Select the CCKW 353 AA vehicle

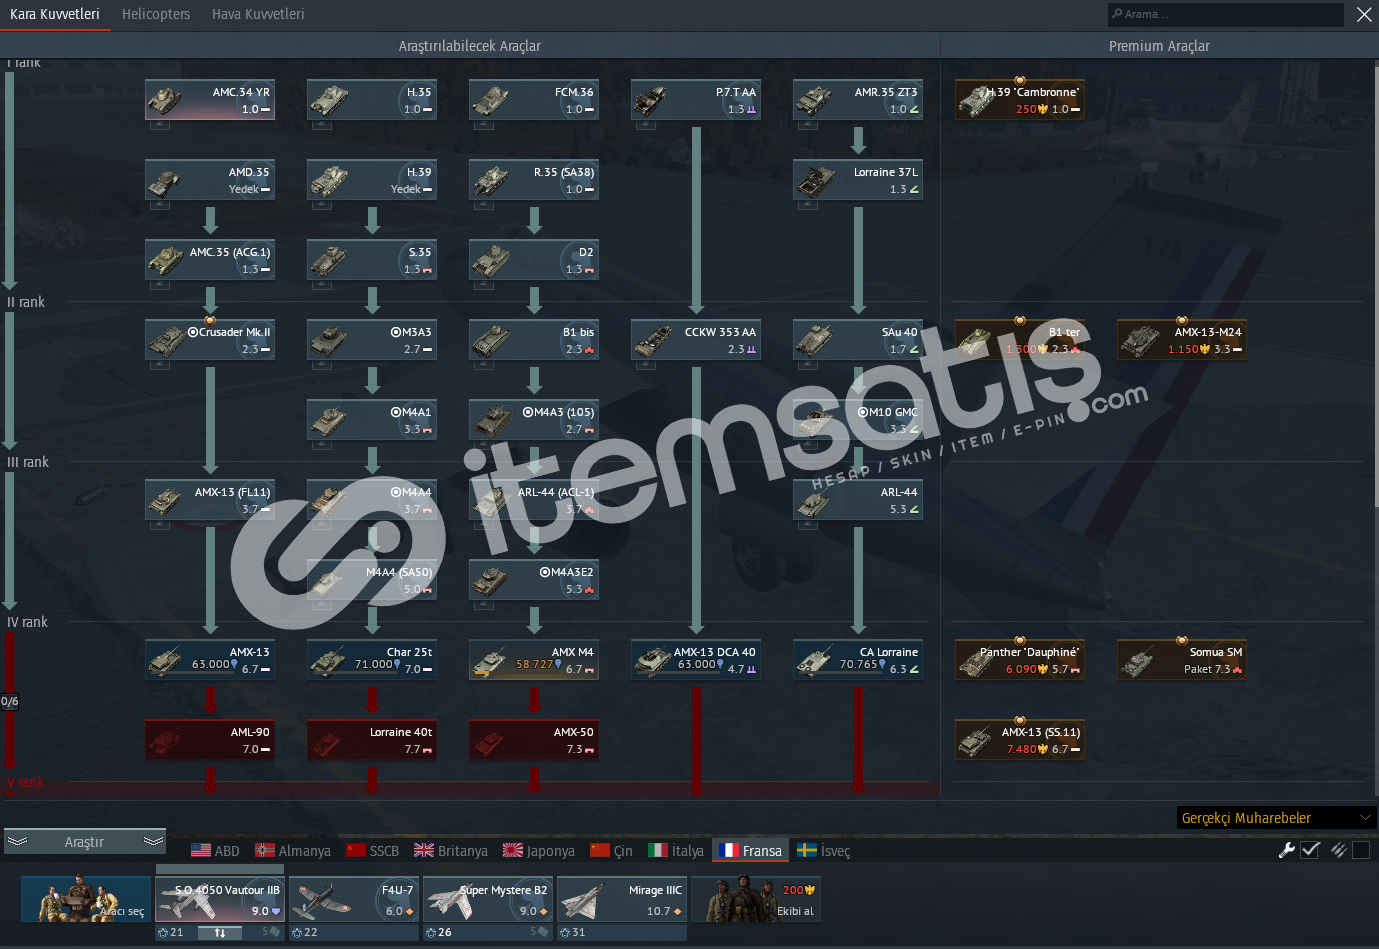(696, 340)
